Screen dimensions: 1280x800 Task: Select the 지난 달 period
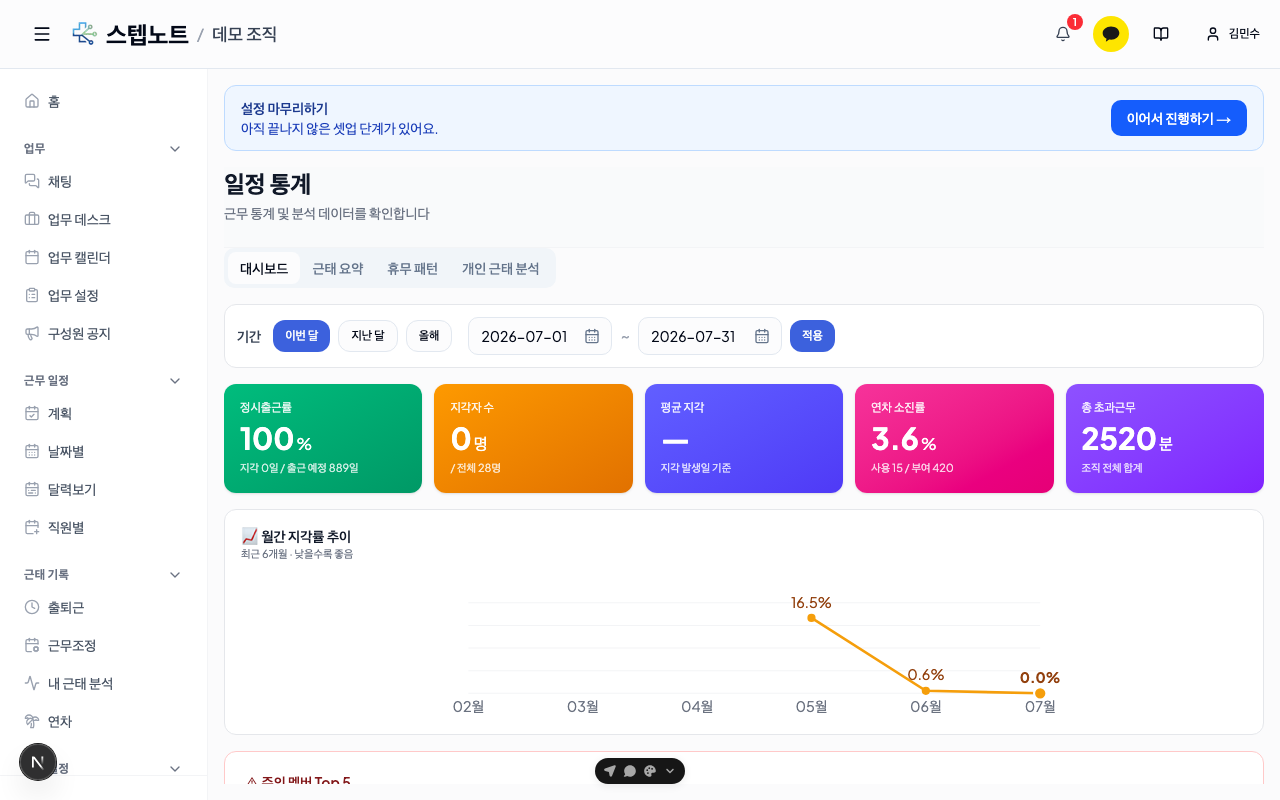tap(368, 336)
